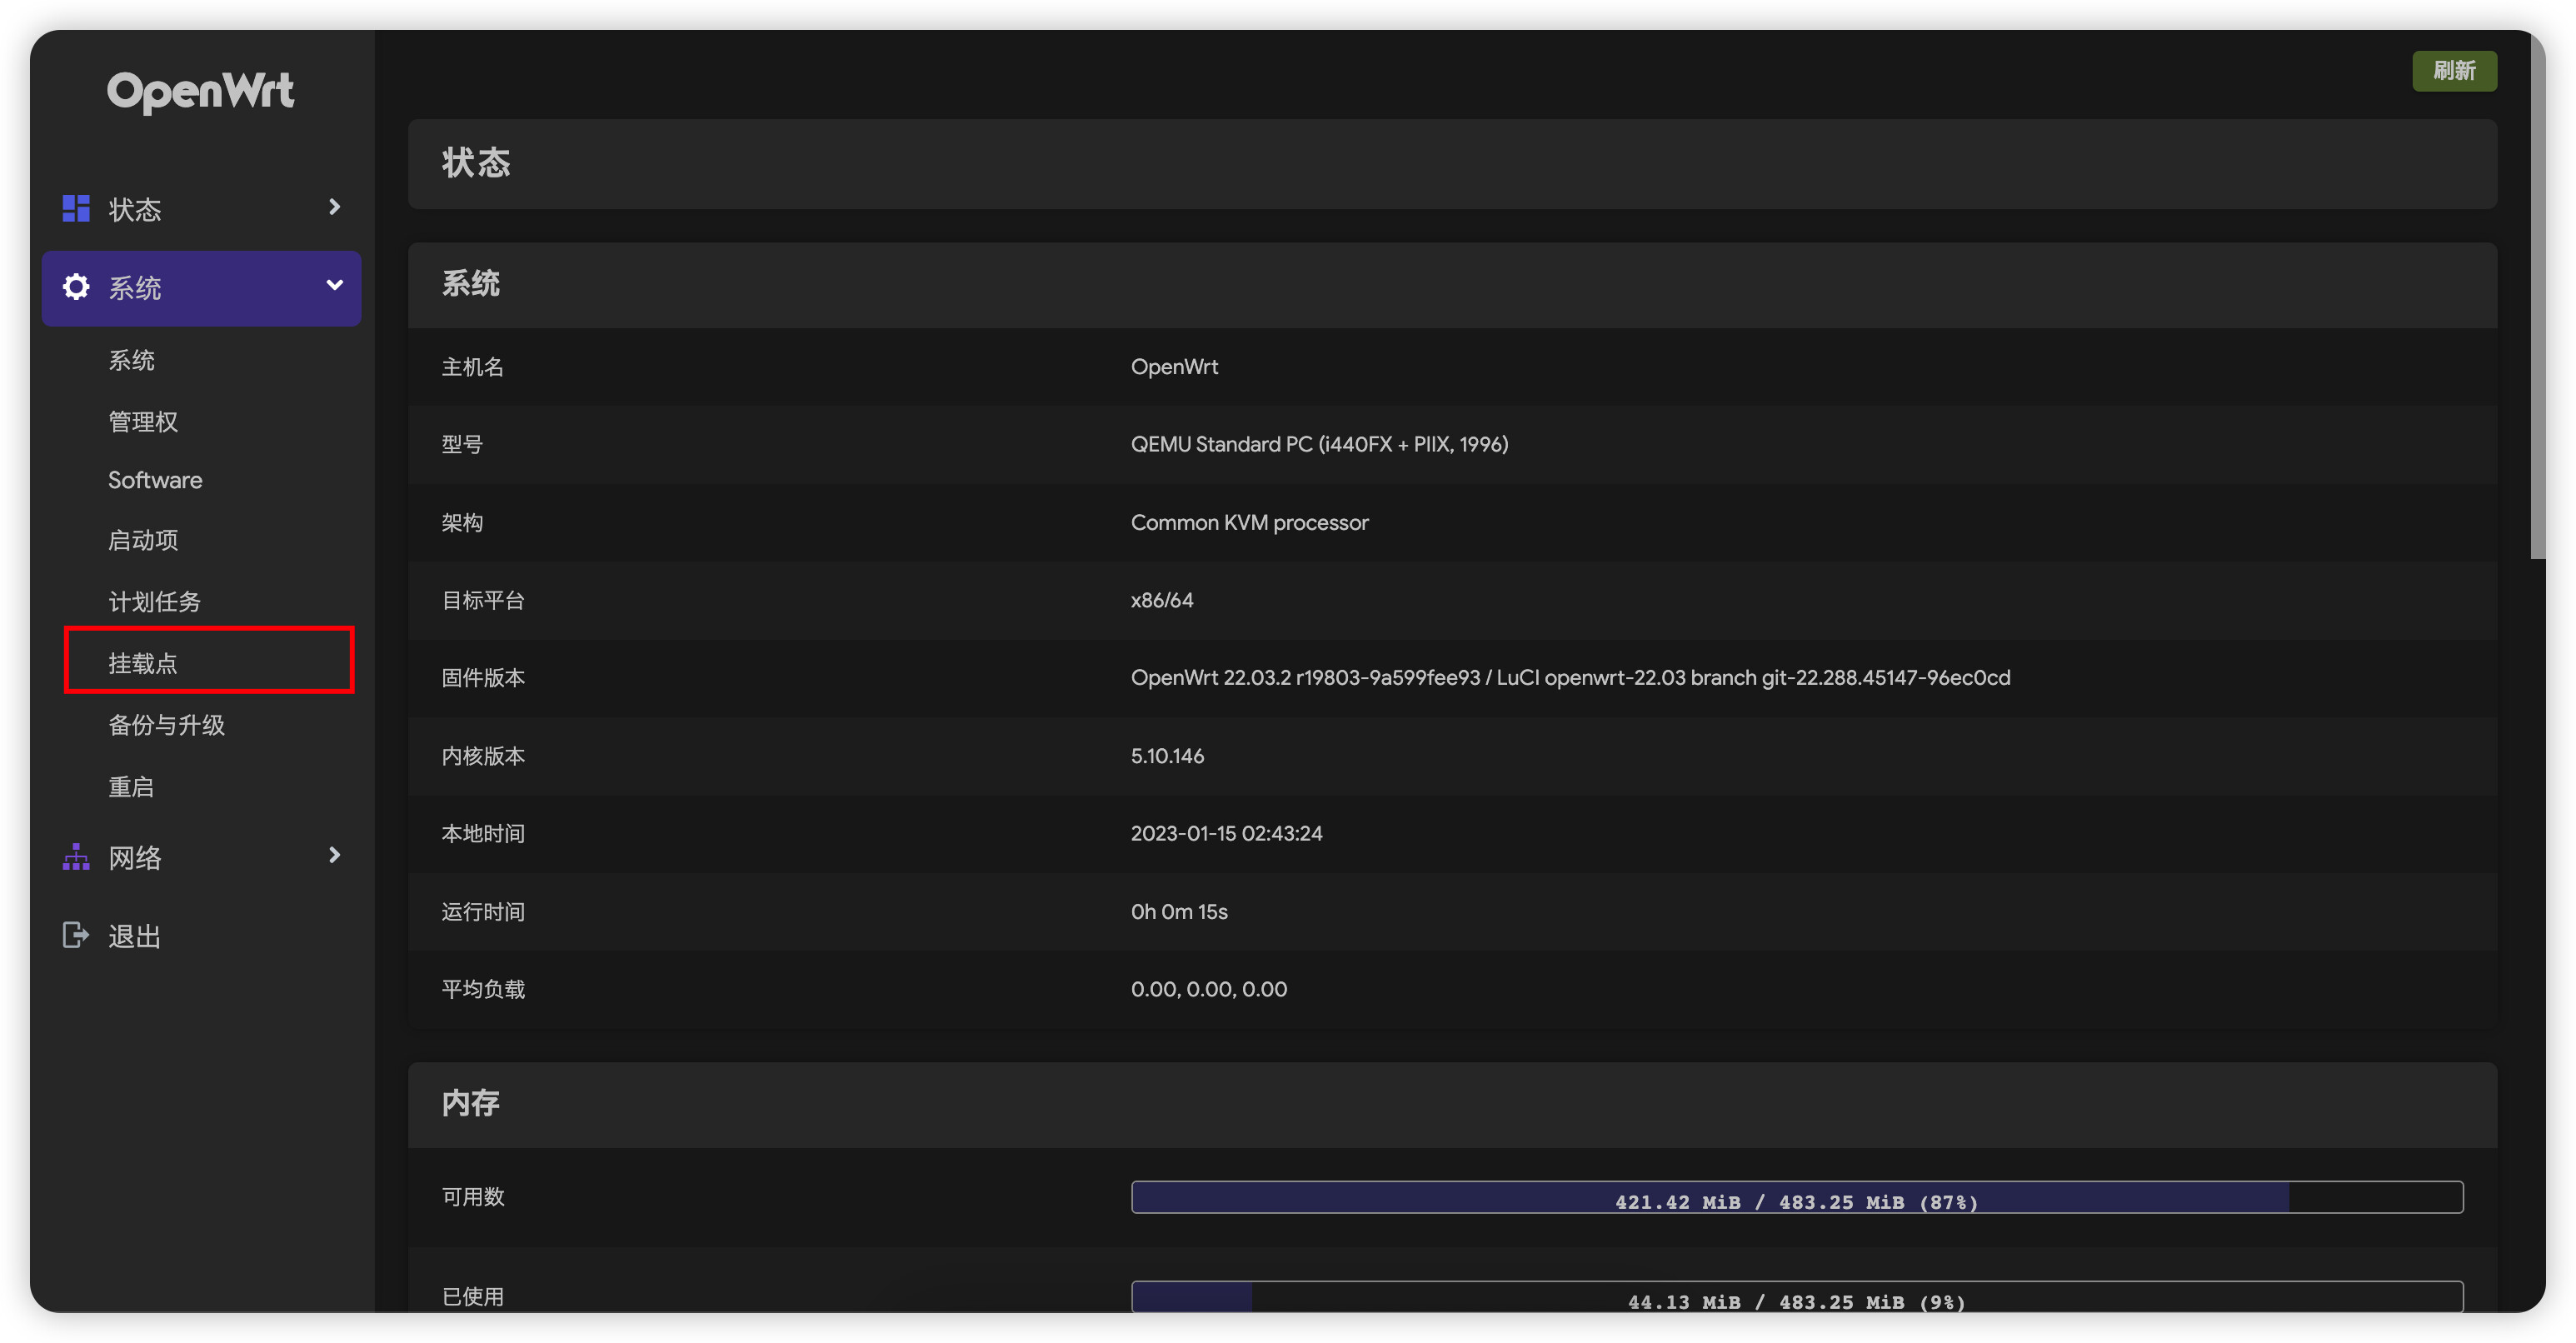Click the Common KVM processor value
The height and width of the screenshot is (1343, 2576).
coord(1249,522)
